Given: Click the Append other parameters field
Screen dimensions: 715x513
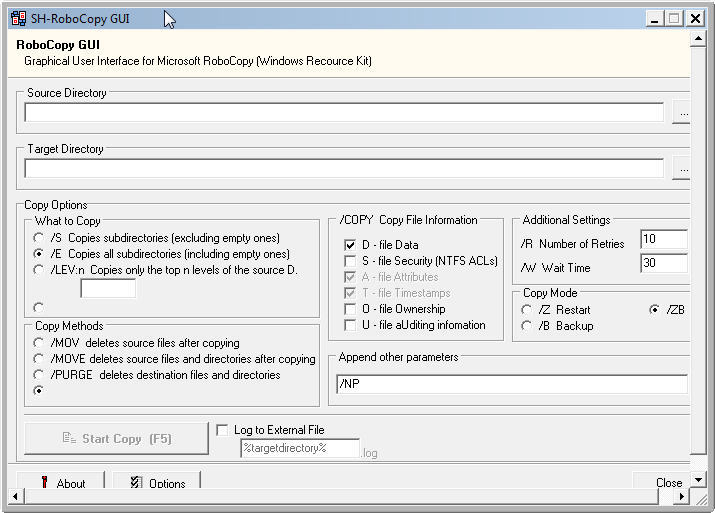Looking at the screenshot, I should pos(511,384).
